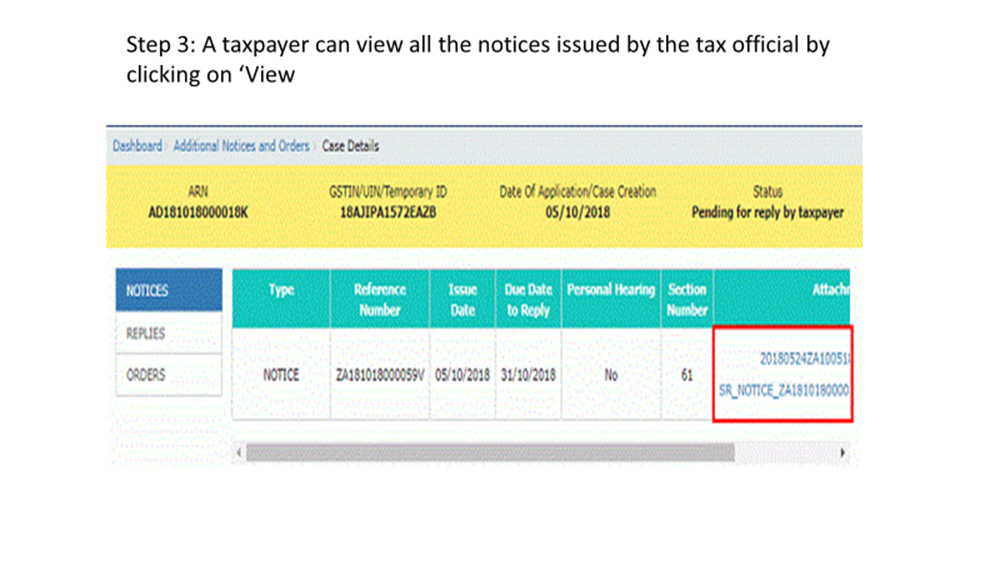
Task: Click the Type column header
Action: pos(282,290)
